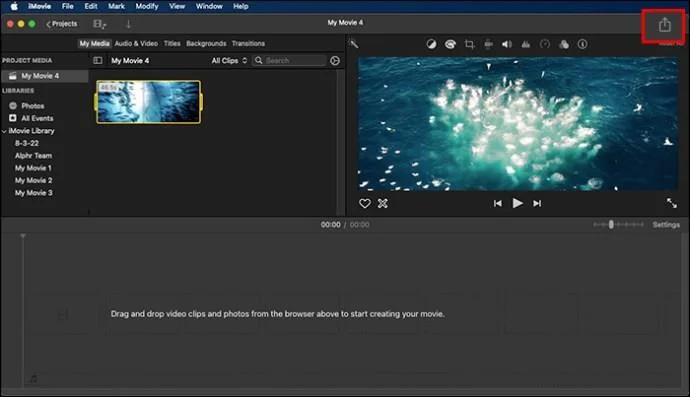Open the speed adjustment tool
This screenshot has width=690, height=397.
pos(545,44)
